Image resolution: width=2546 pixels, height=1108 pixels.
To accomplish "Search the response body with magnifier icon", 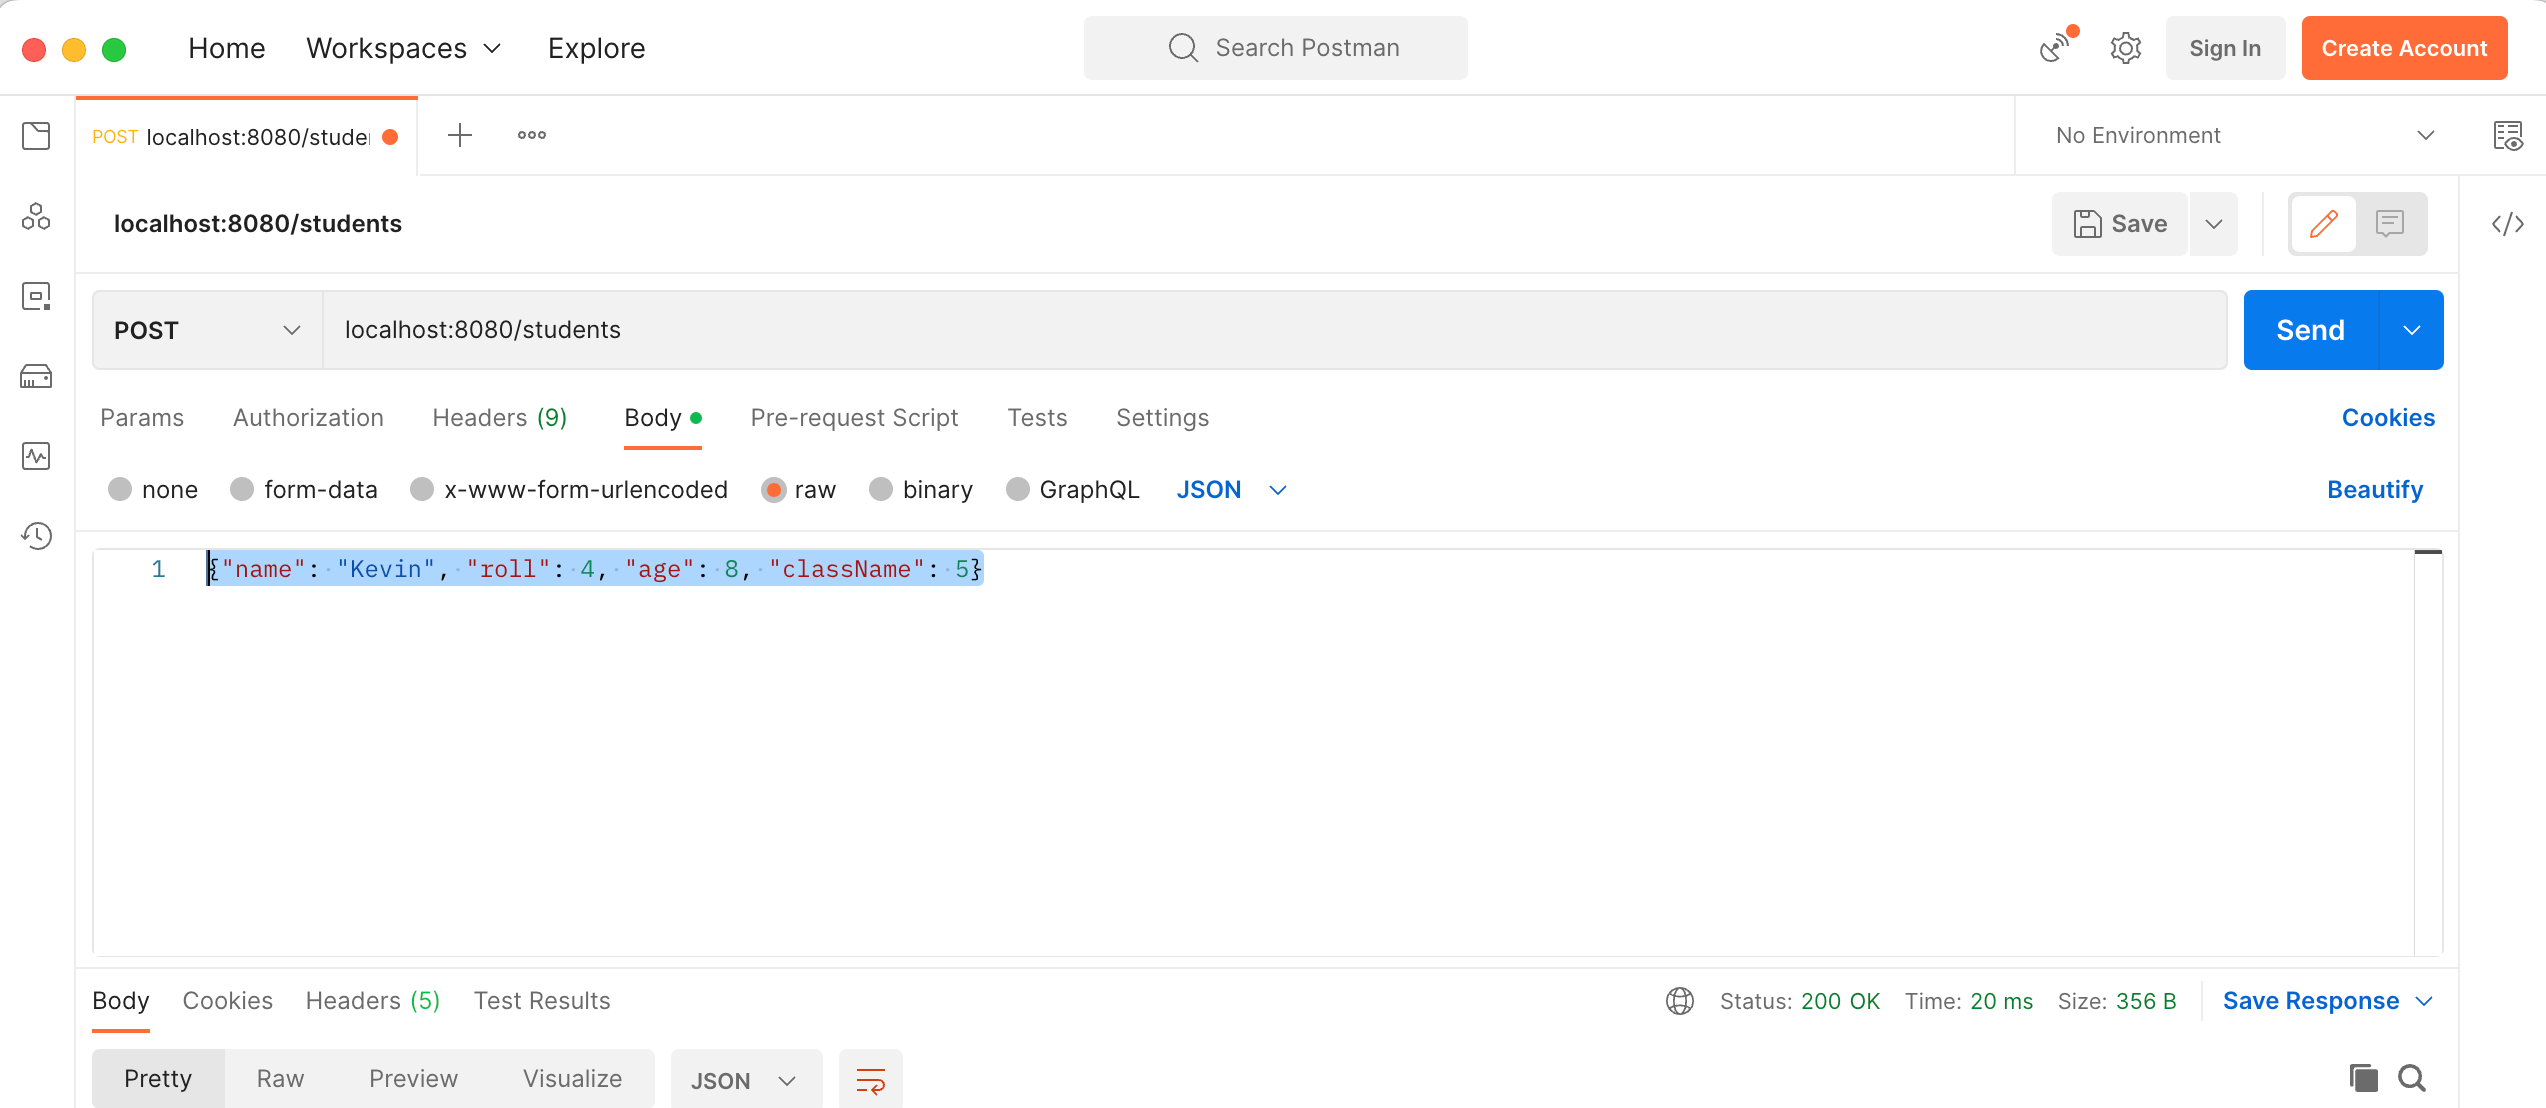I will [x=2412, y=1078].
